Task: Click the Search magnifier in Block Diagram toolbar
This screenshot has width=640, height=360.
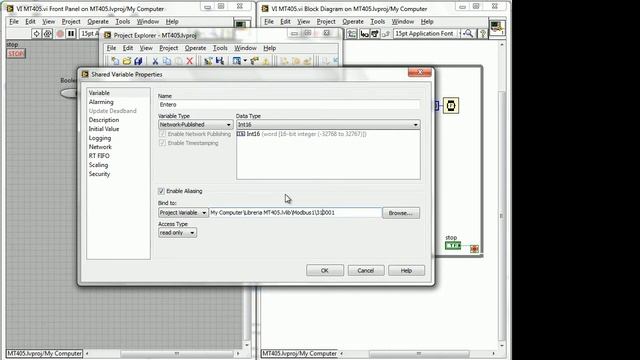Action: (x=468, y=33)
